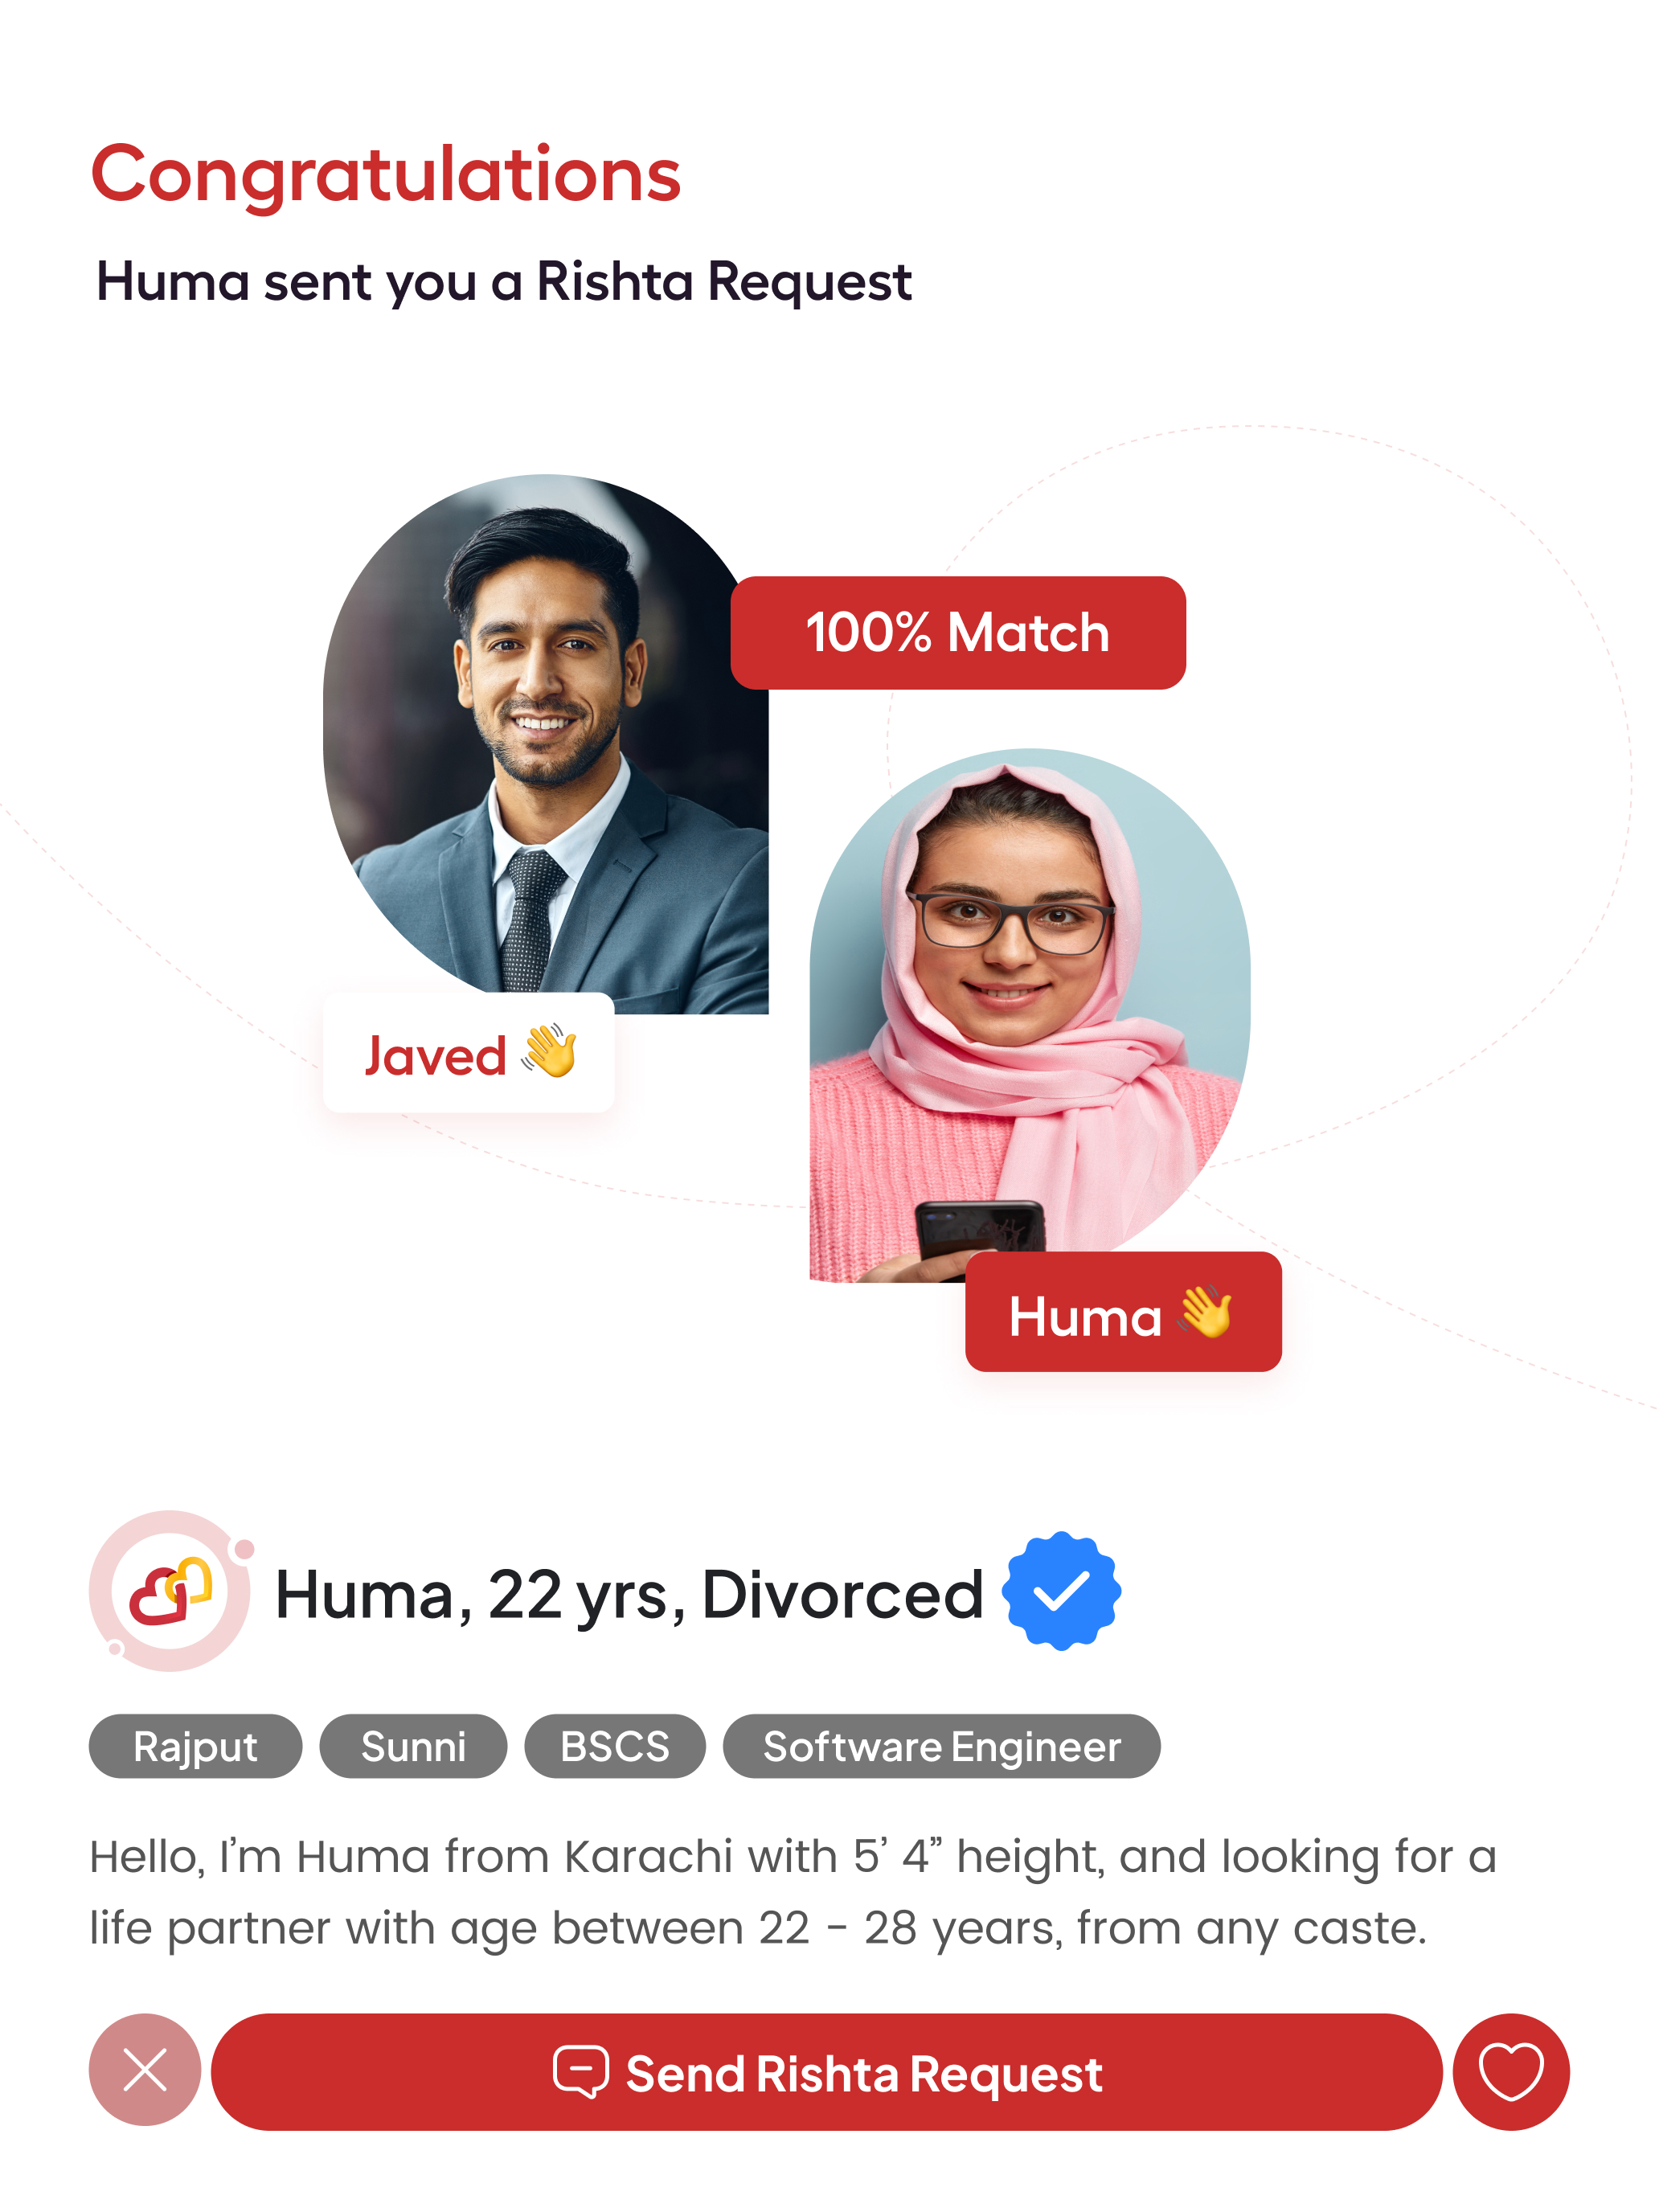This screenshot has height=2212, width=1659.
Task: Tap the heart favorite button
Action: pyautogui.click(x=1510, y=2071)
